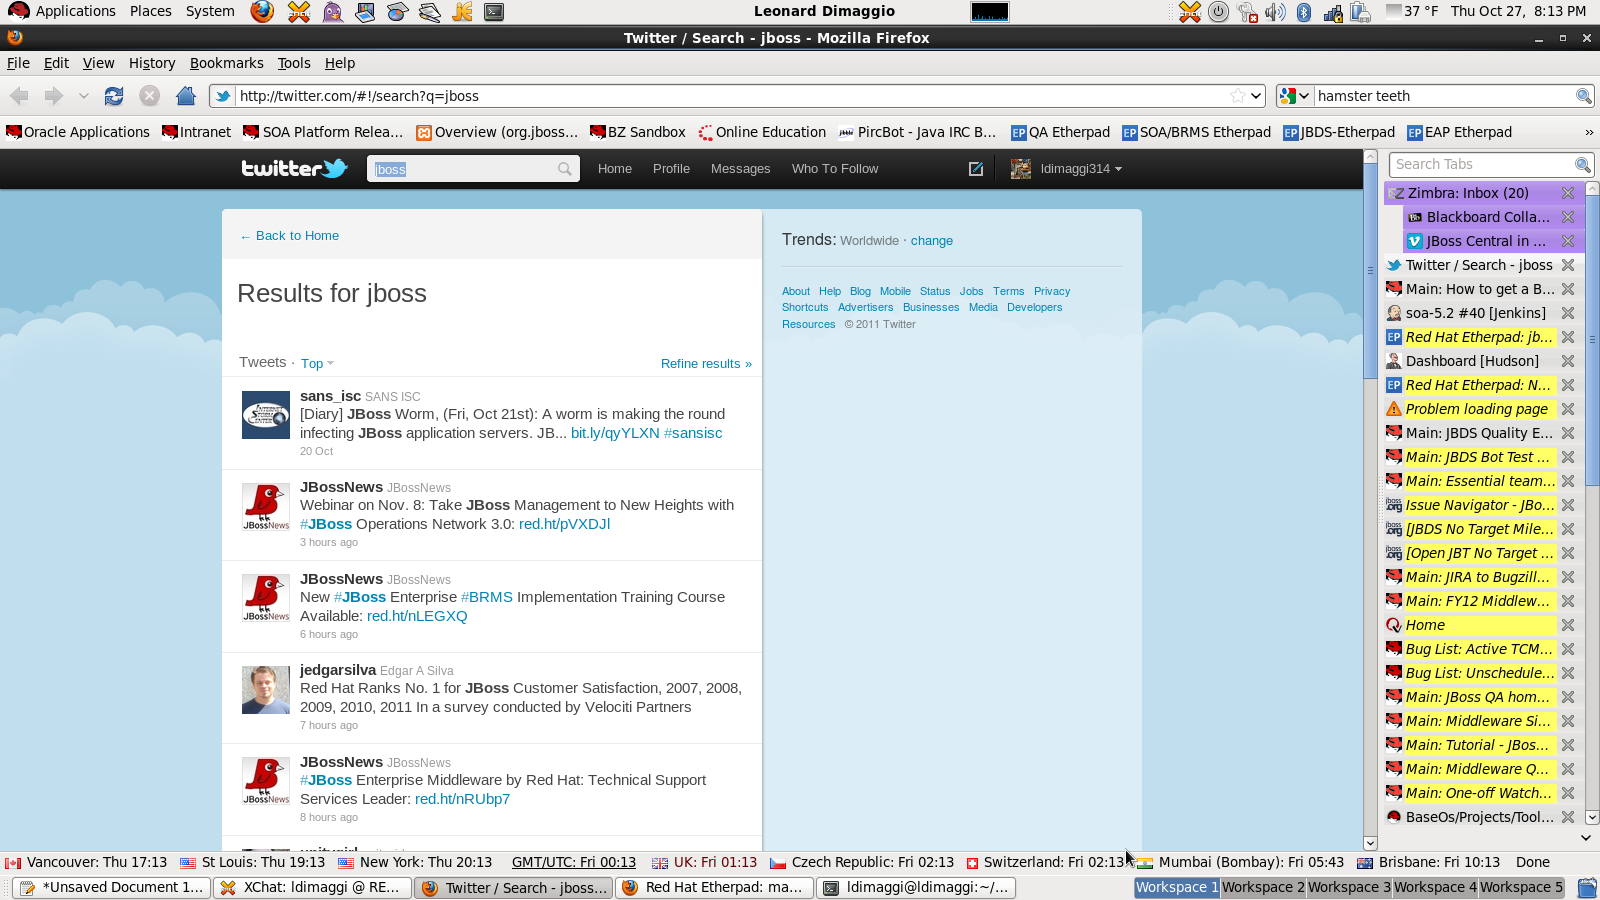1600x900 pixels.
Task: Click the Firefox forward arrow button
Action: click(54, 96)
